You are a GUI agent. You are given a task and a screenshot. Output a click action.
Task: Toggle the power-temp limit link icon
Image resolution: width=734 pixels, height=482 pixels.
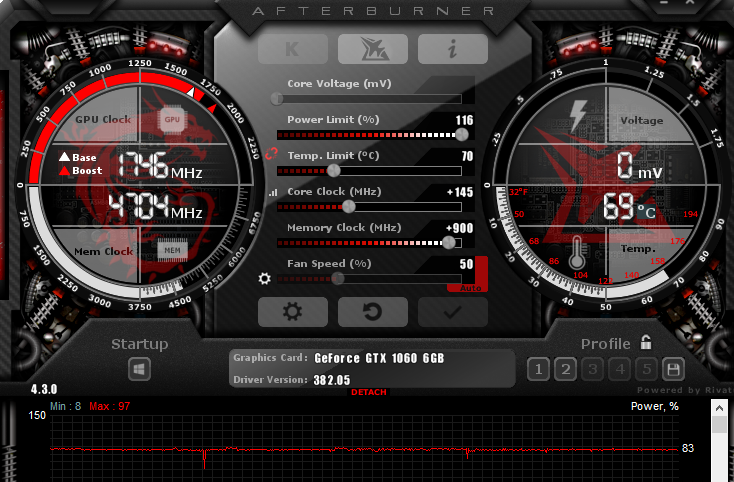272,153
